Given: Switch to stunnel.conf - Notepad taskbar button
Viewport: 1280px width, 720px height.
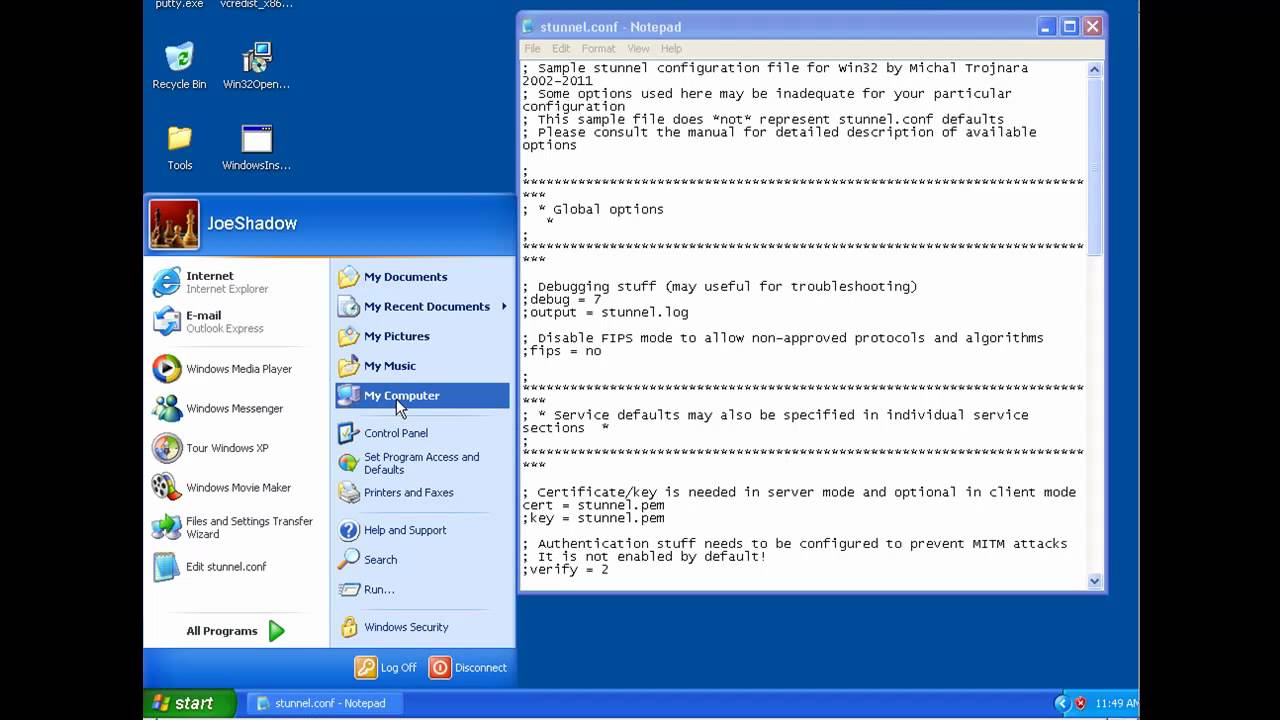Looking at the screenshot, I should click(x=325, y=703).
